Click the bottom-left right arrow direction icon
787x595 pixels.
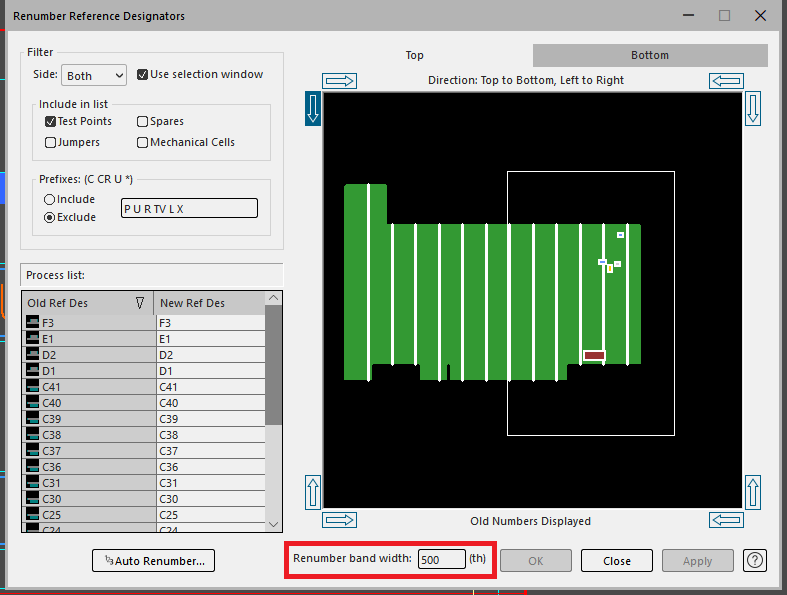339,520
